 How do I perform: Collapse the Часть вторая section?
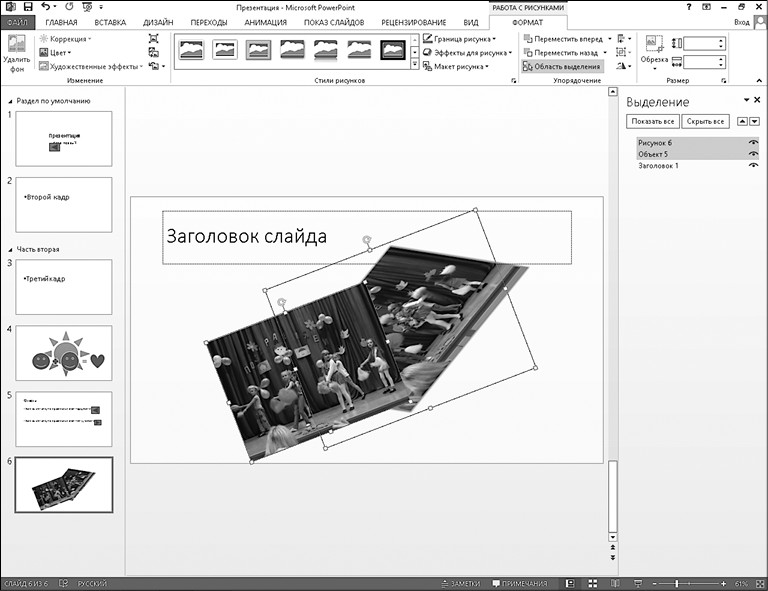[x=9, y=249]
